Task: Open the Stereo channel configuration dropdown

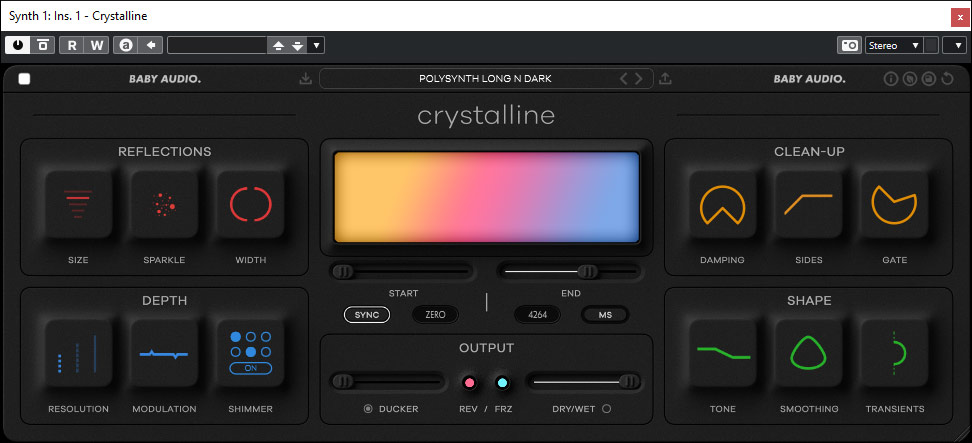Action: [x=893, y=45]
